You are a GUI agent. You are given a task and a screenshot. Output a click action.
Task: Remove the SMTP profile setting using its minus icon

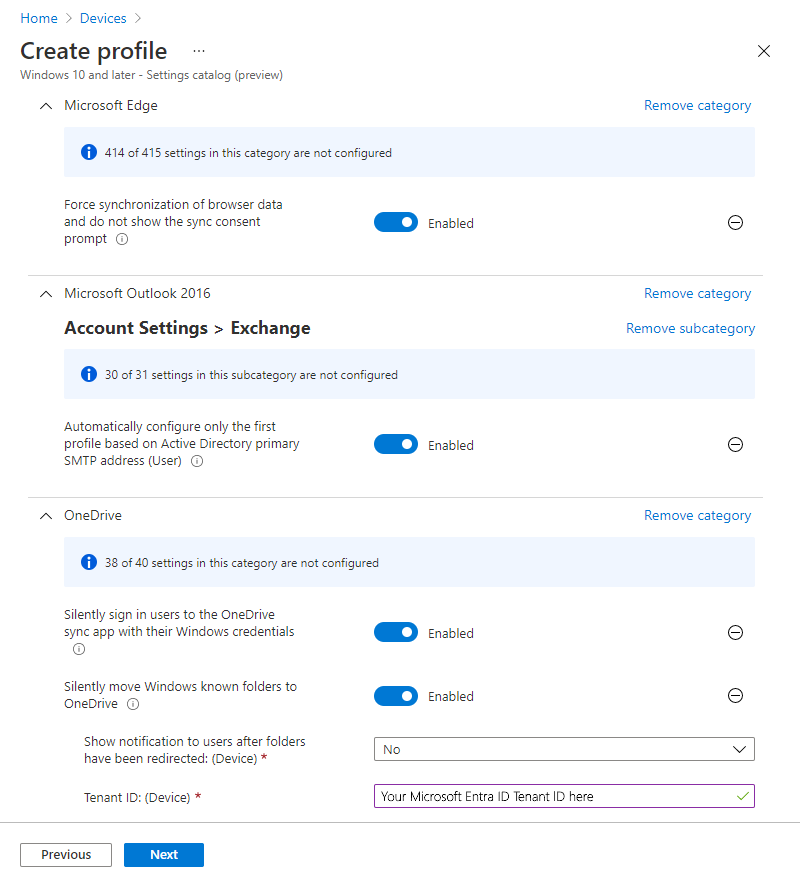[x=735, y=444]
